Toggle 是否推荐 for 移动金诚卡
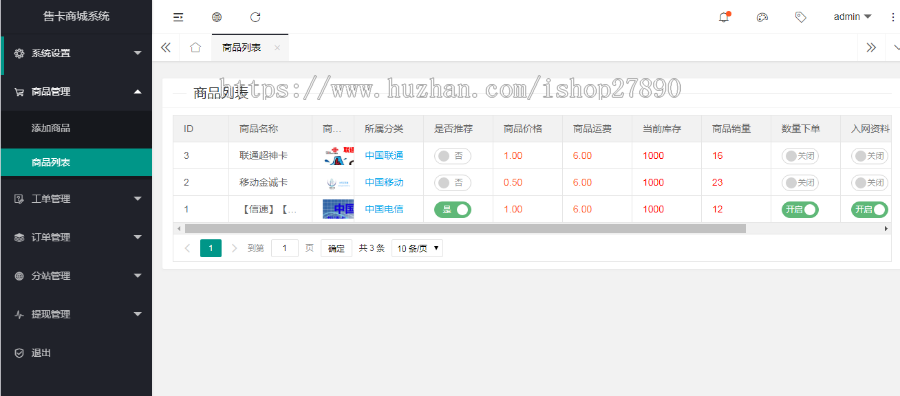The height and width of the screenshot is (396, 900). (452, 183)
